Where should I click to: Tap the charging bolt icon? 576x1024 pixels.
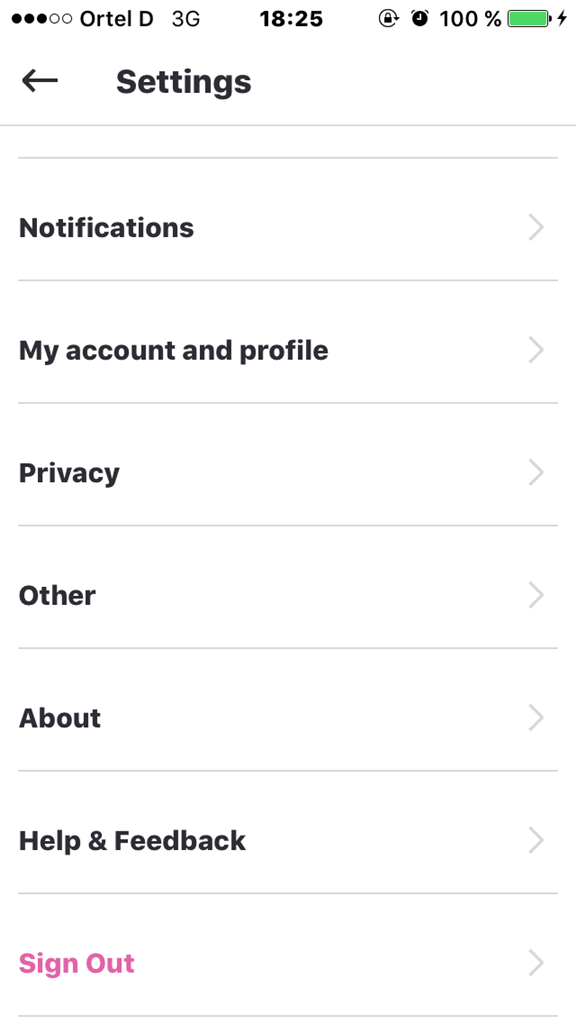(562, 18)
